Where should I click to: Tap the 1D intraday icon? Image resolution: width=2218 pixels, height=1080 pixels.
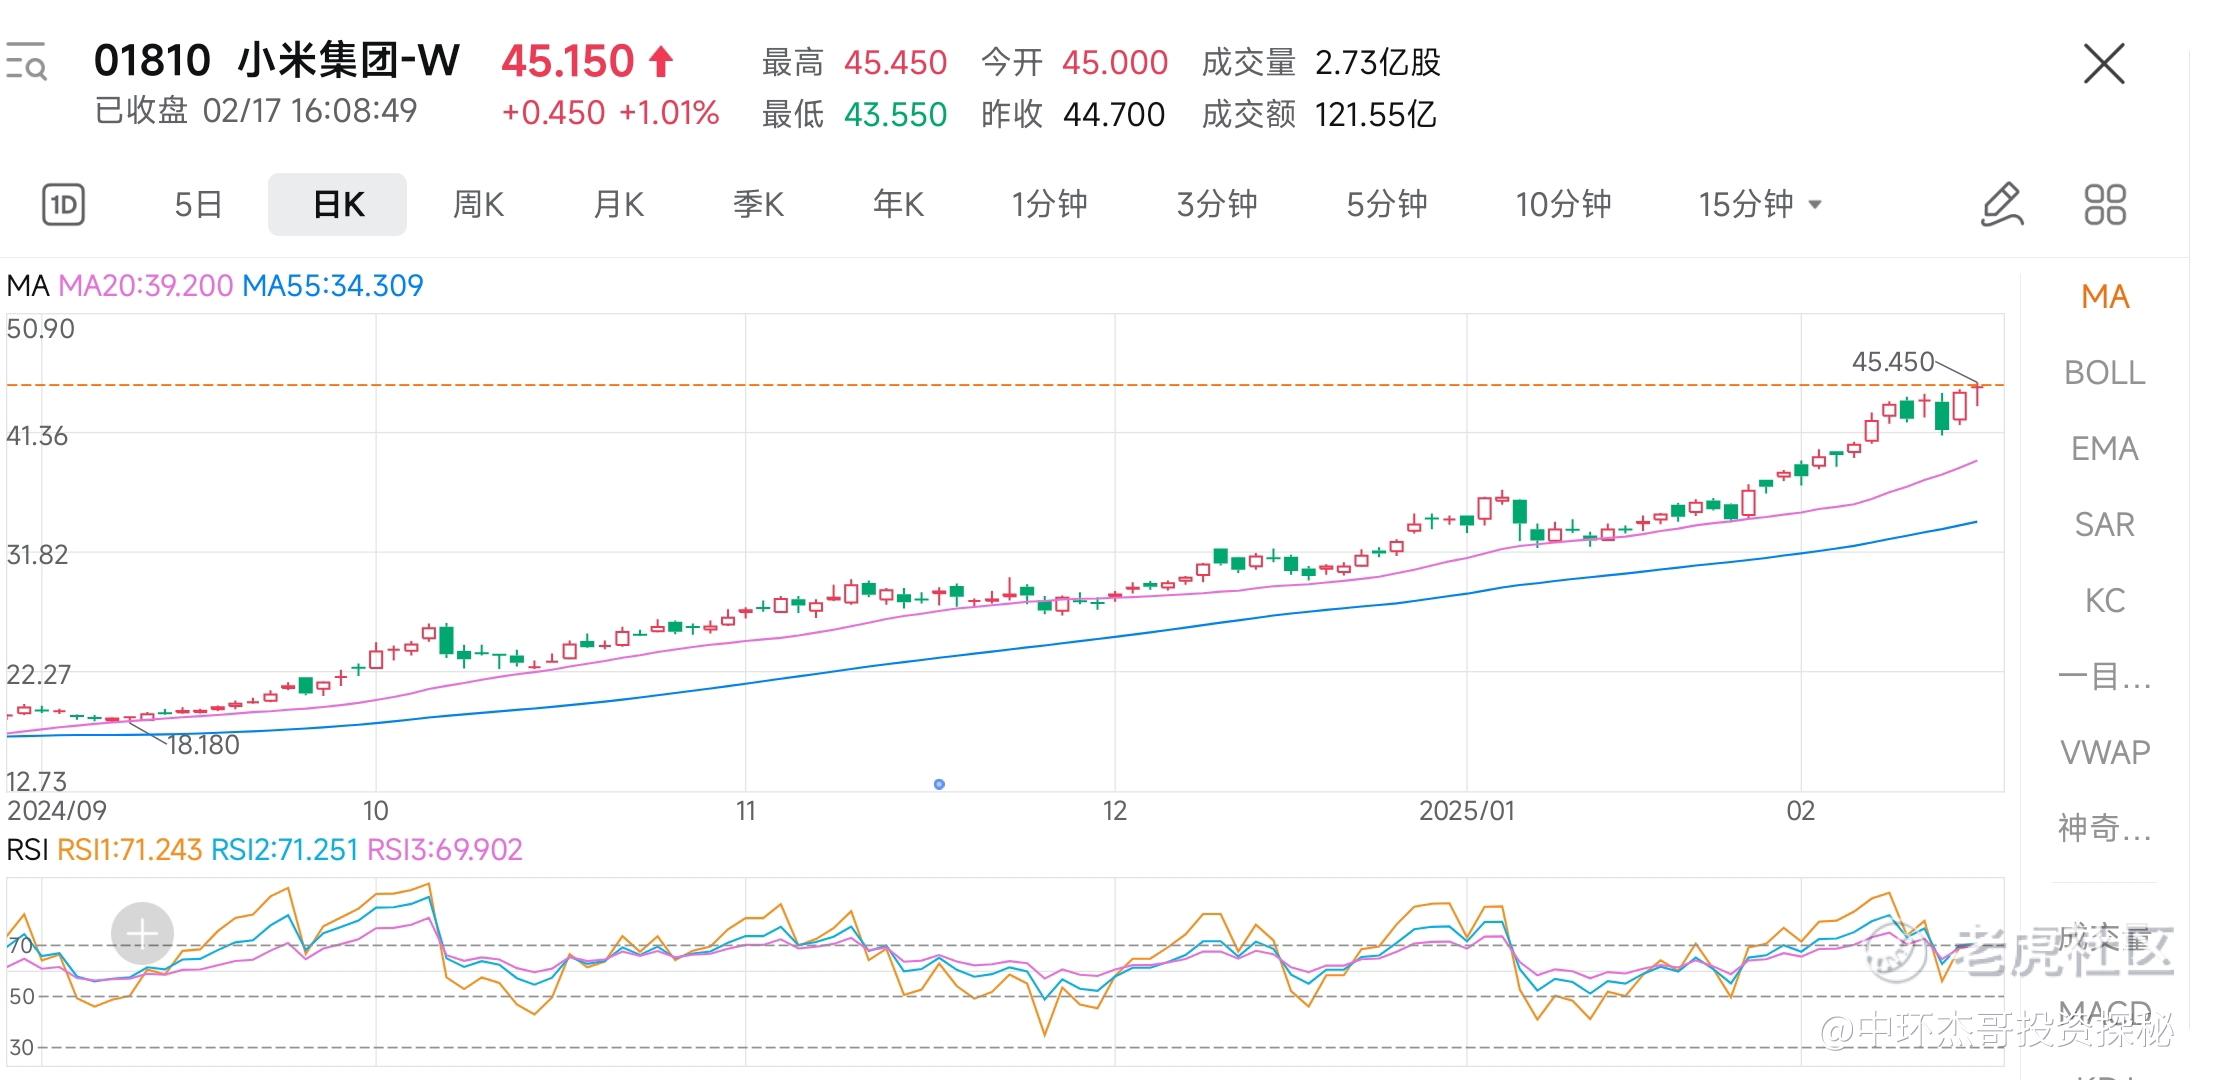tap(64, 205)
